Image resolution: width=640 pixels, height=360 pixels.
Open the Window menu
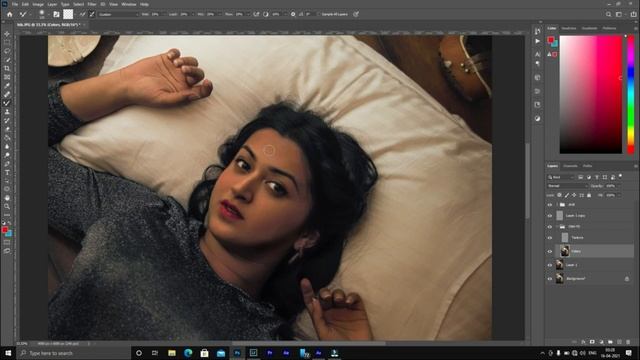(x=129, y=4)
